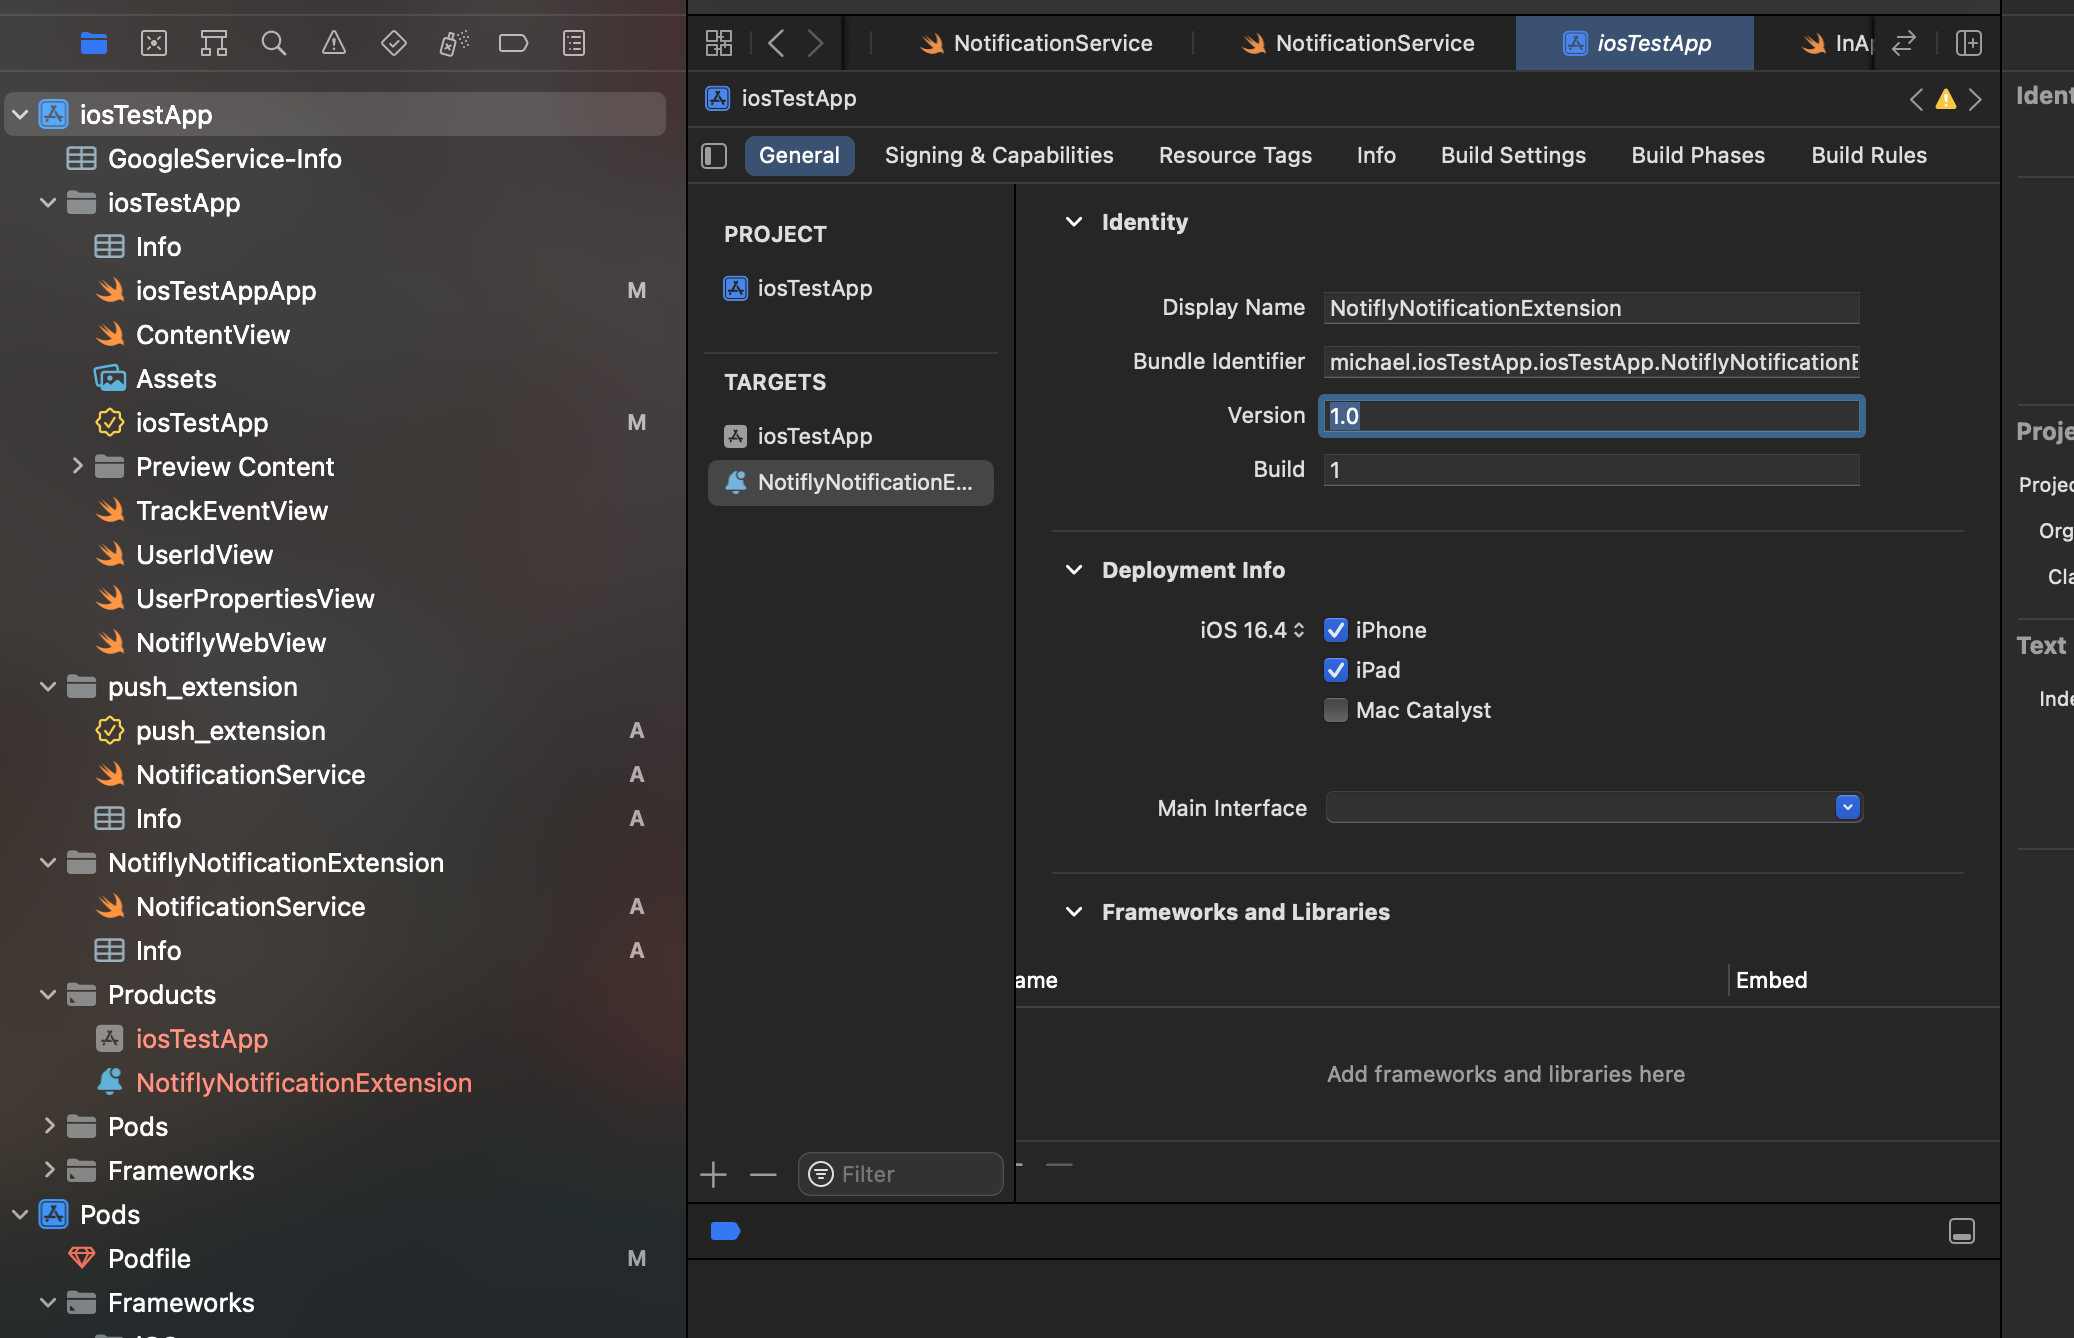Select the Signing & Capabilities tab
This screenshot has height=1338, width=2074.
[x=999, y=153]
